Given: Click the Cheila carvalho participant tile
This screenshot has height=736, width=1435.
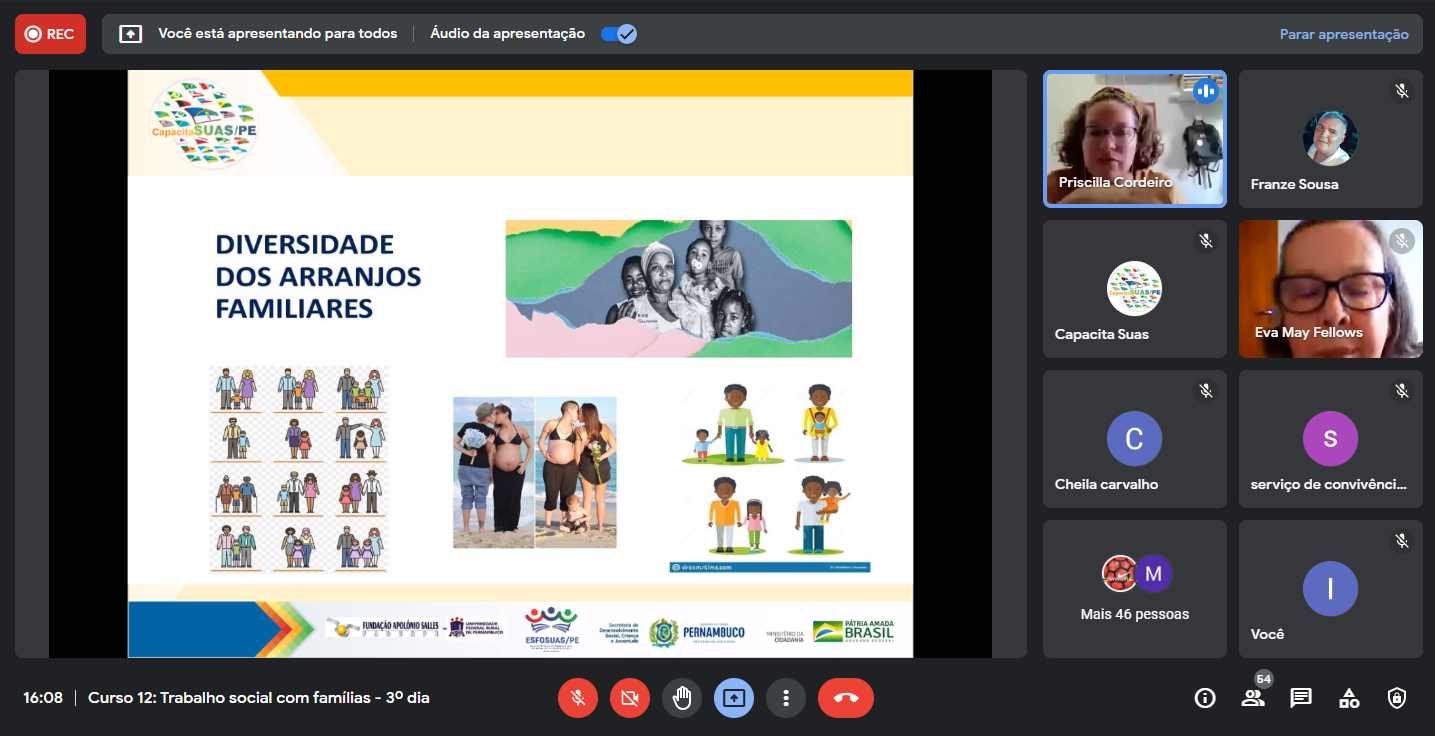Looking at the screenshot, I should [x=1134, y=439].
